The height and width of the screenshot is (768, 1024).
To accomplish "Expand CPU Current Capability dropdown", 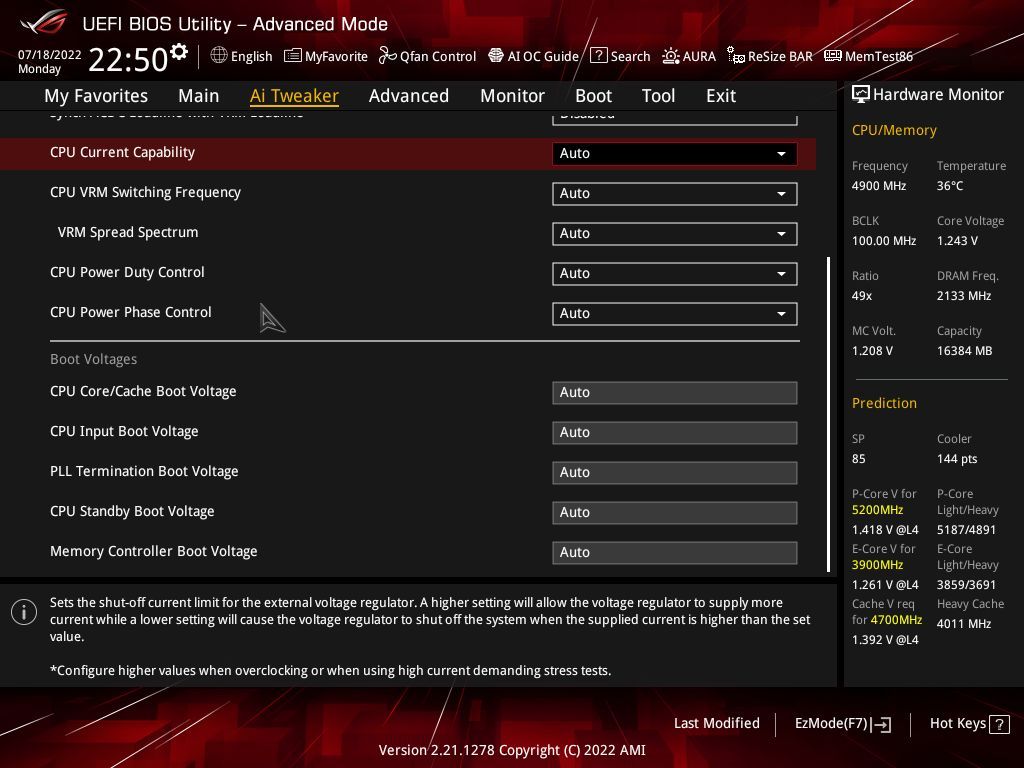I will pos(675,153).
